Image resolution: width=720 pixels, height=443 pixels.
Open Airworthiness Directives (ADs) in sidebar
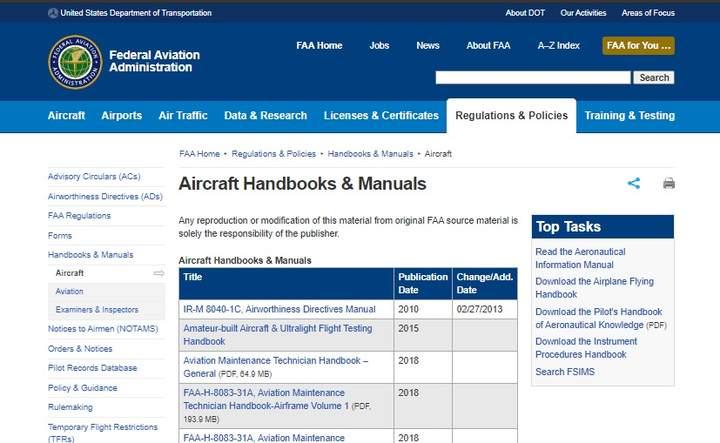105,196
